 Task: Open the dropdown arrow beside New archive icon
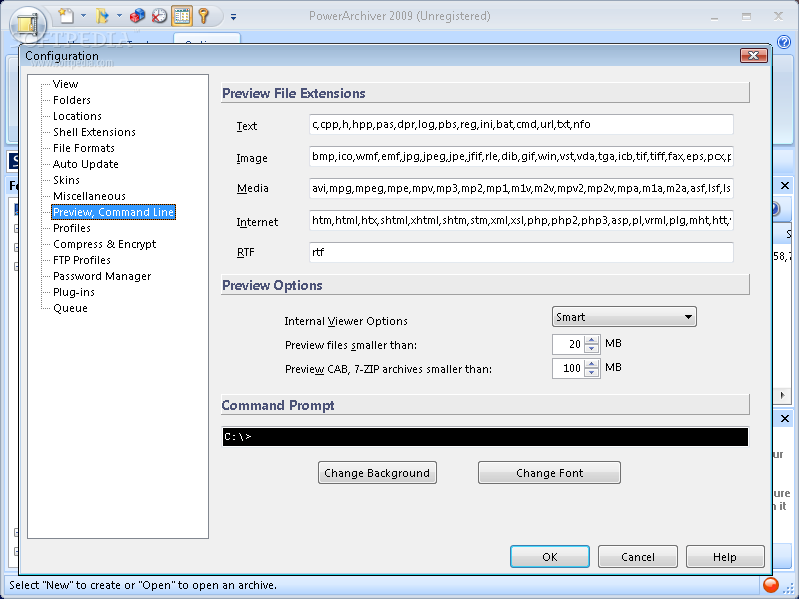click(84, 16)
